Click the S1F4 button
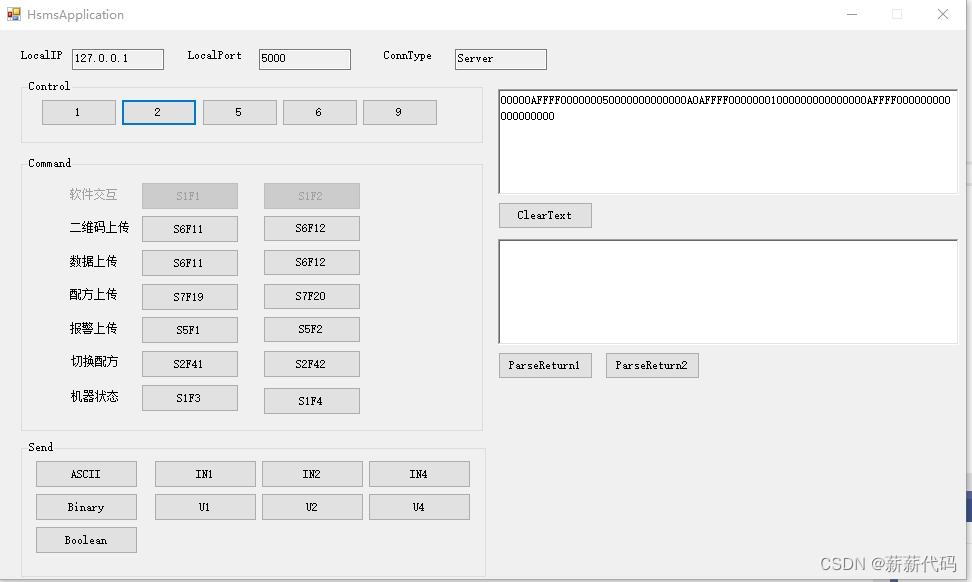 pos(312,401)
